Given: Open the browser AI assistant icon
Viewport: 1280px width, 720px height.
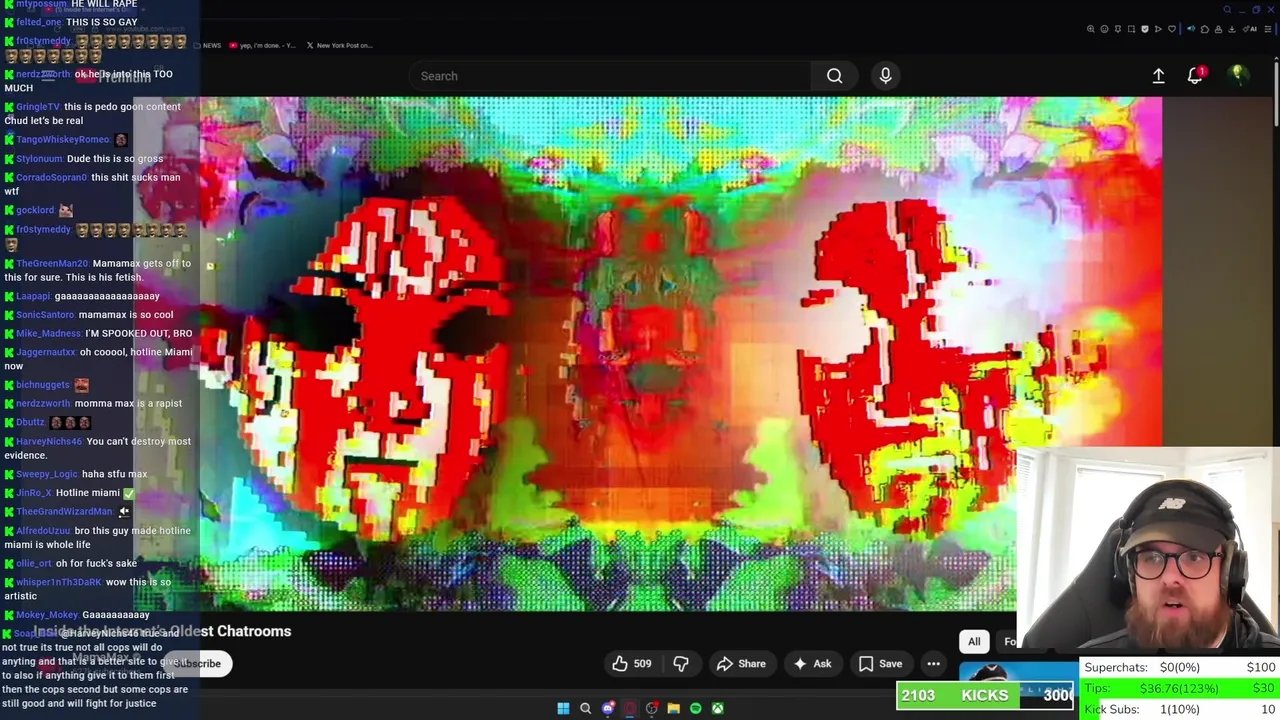Looking at the screenshot, I should pos(1250,29).
